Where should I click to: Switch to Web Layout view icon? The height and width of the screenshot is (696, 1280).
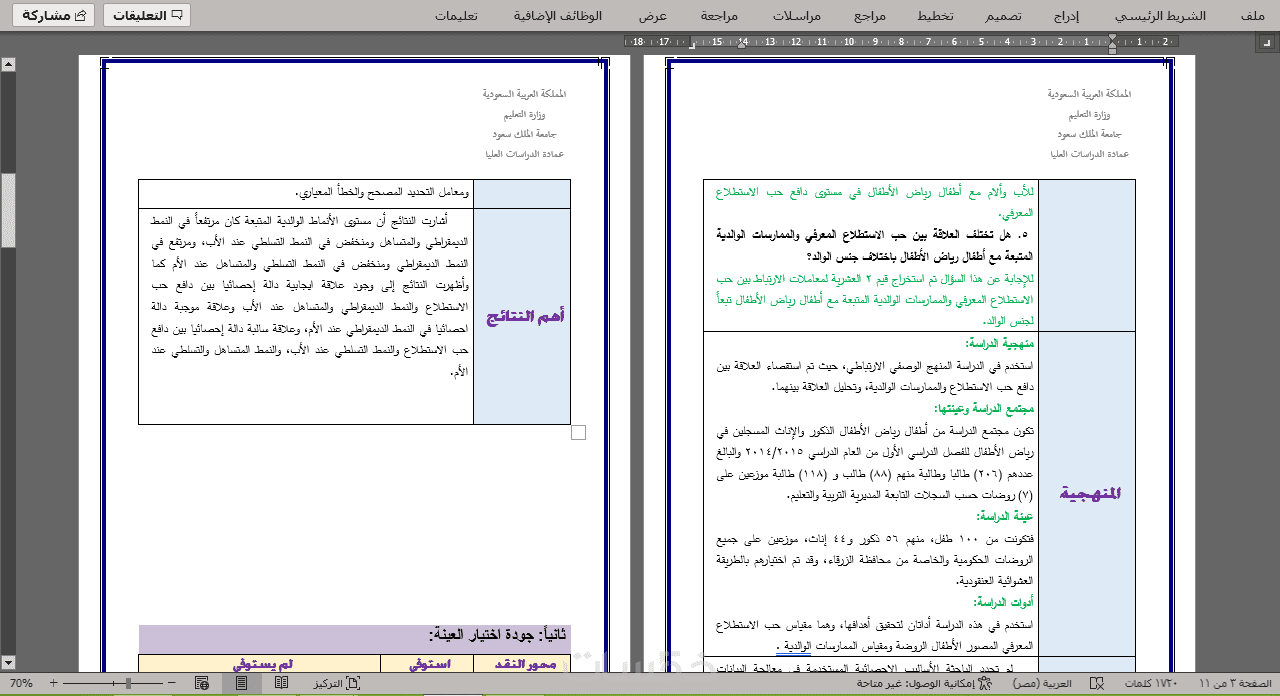(202, 683)
